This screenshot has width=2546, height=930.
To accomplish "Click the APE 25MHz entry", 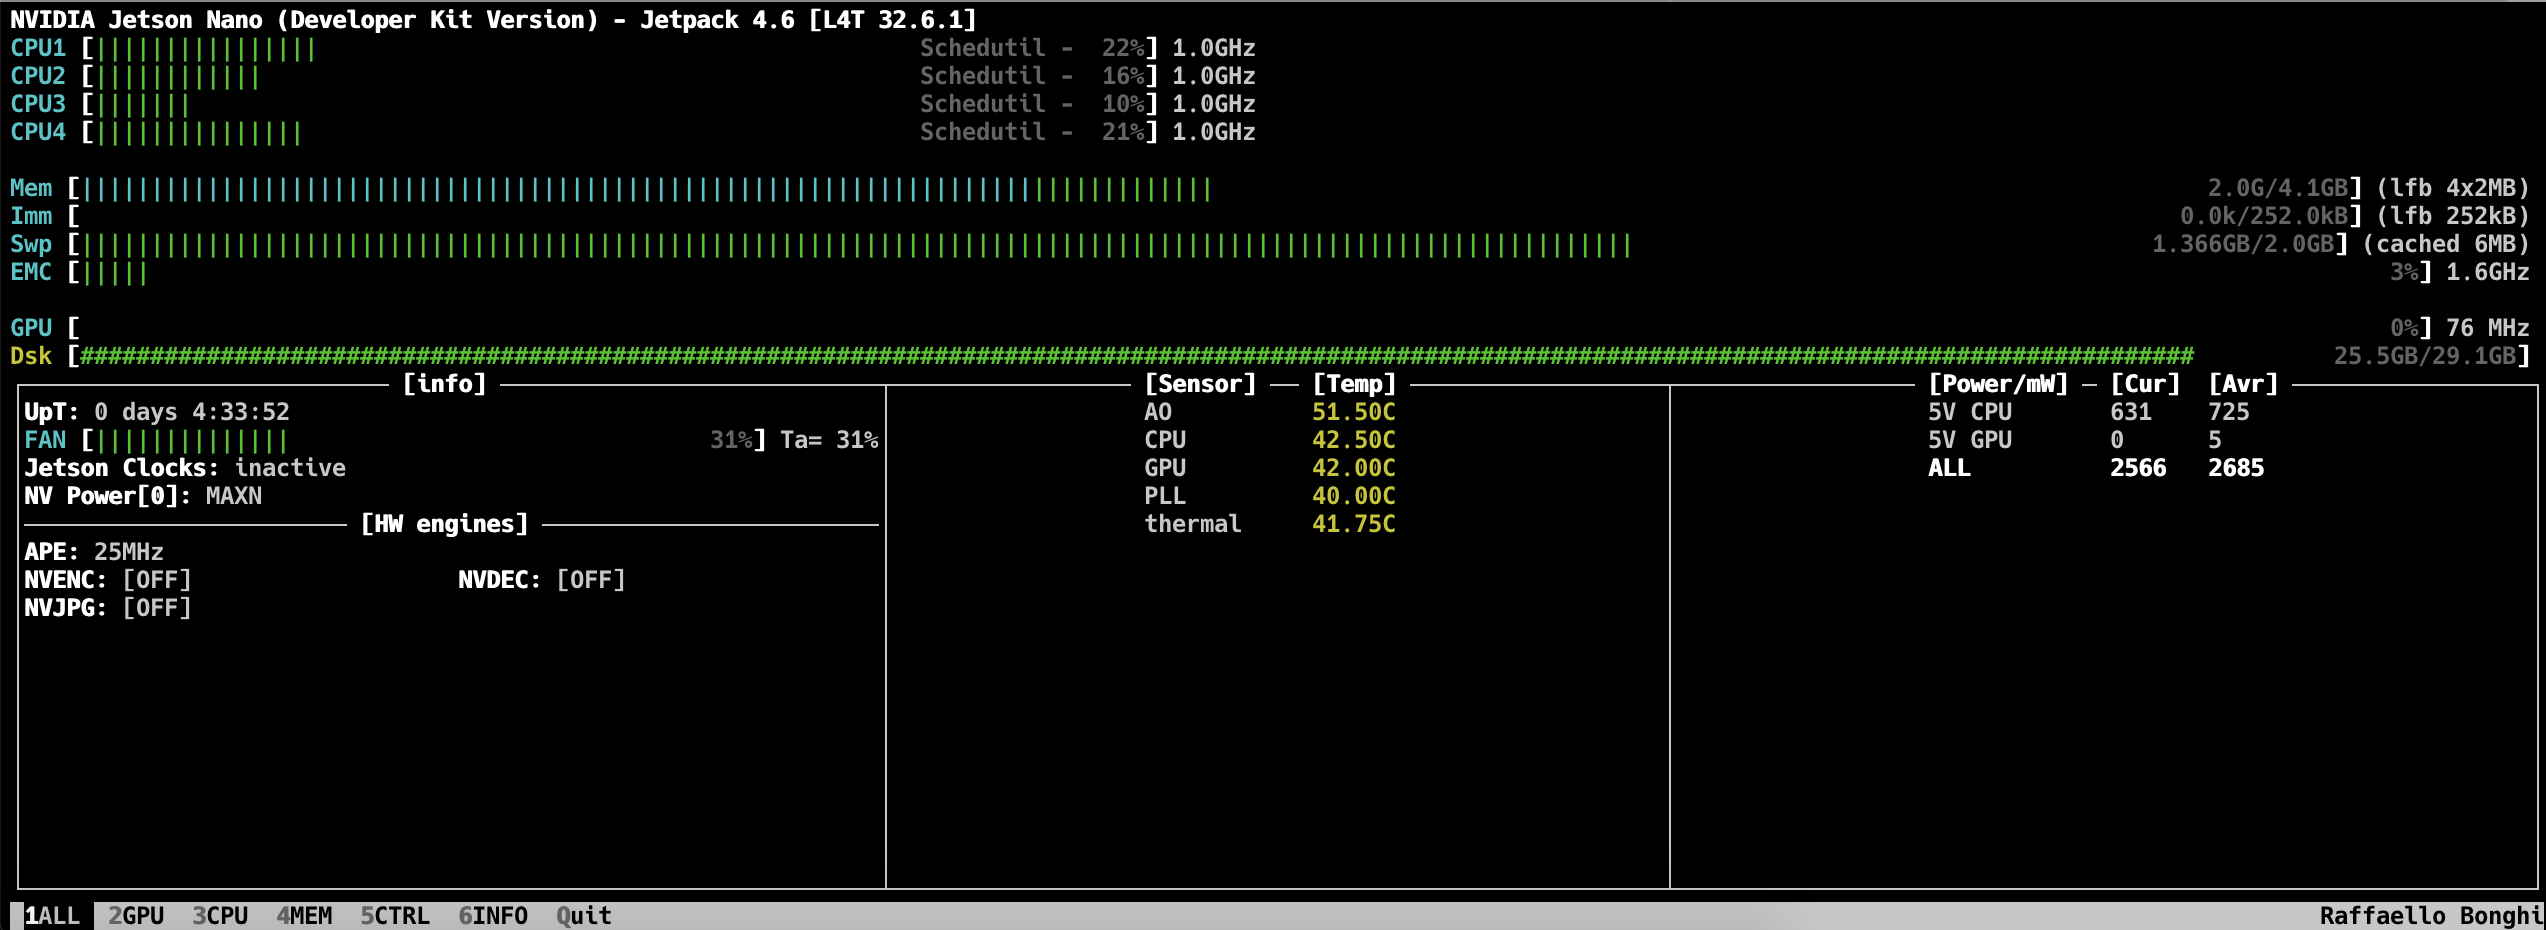I will click(94, 552).
